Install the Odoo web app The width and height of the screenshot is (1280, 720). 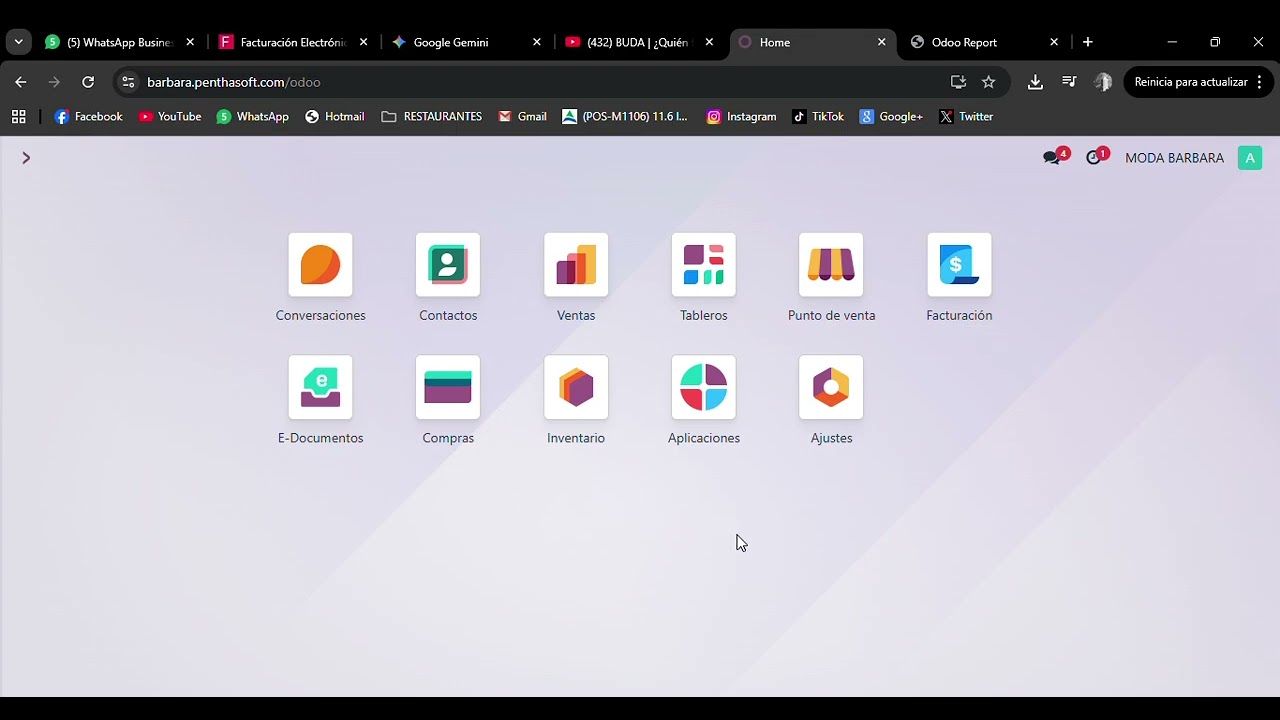click(x=958, y=82)
